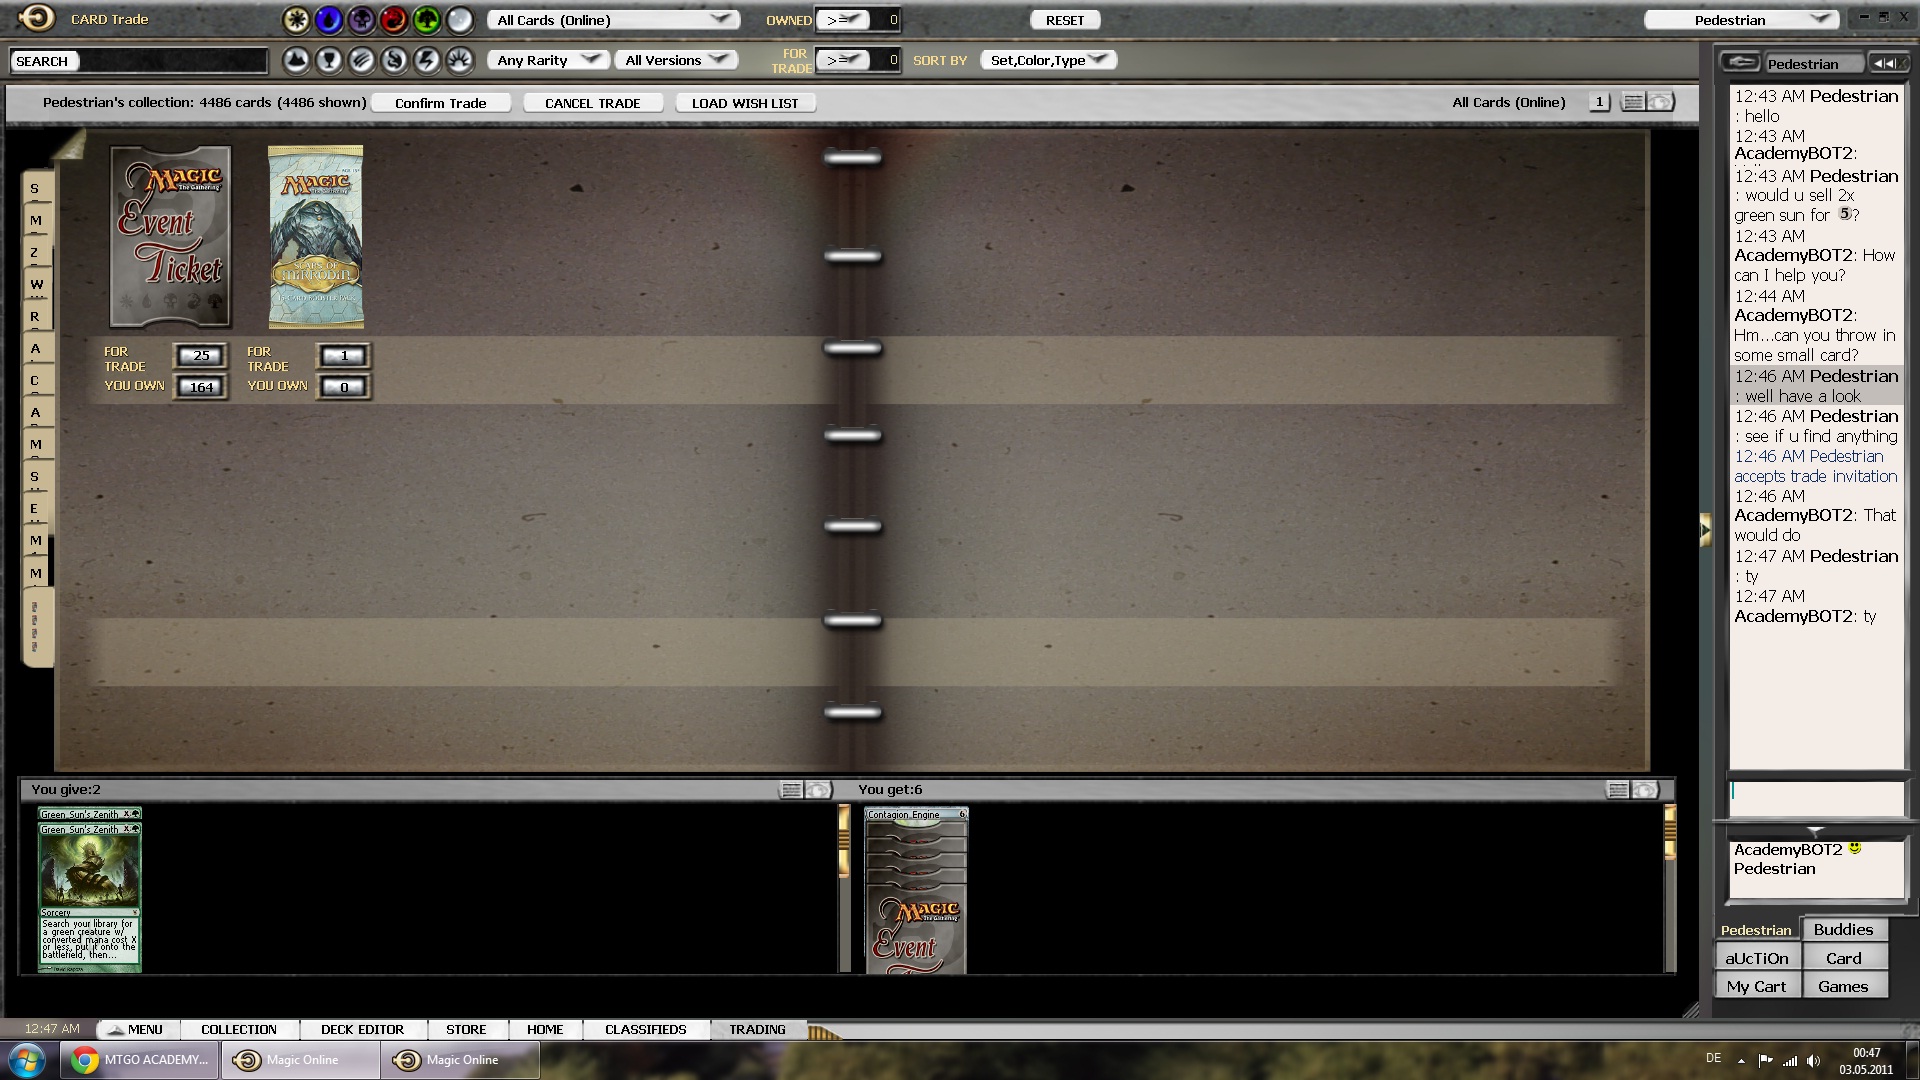
Task: Open the Any Rarity dropdown
Action: point(548,60)
